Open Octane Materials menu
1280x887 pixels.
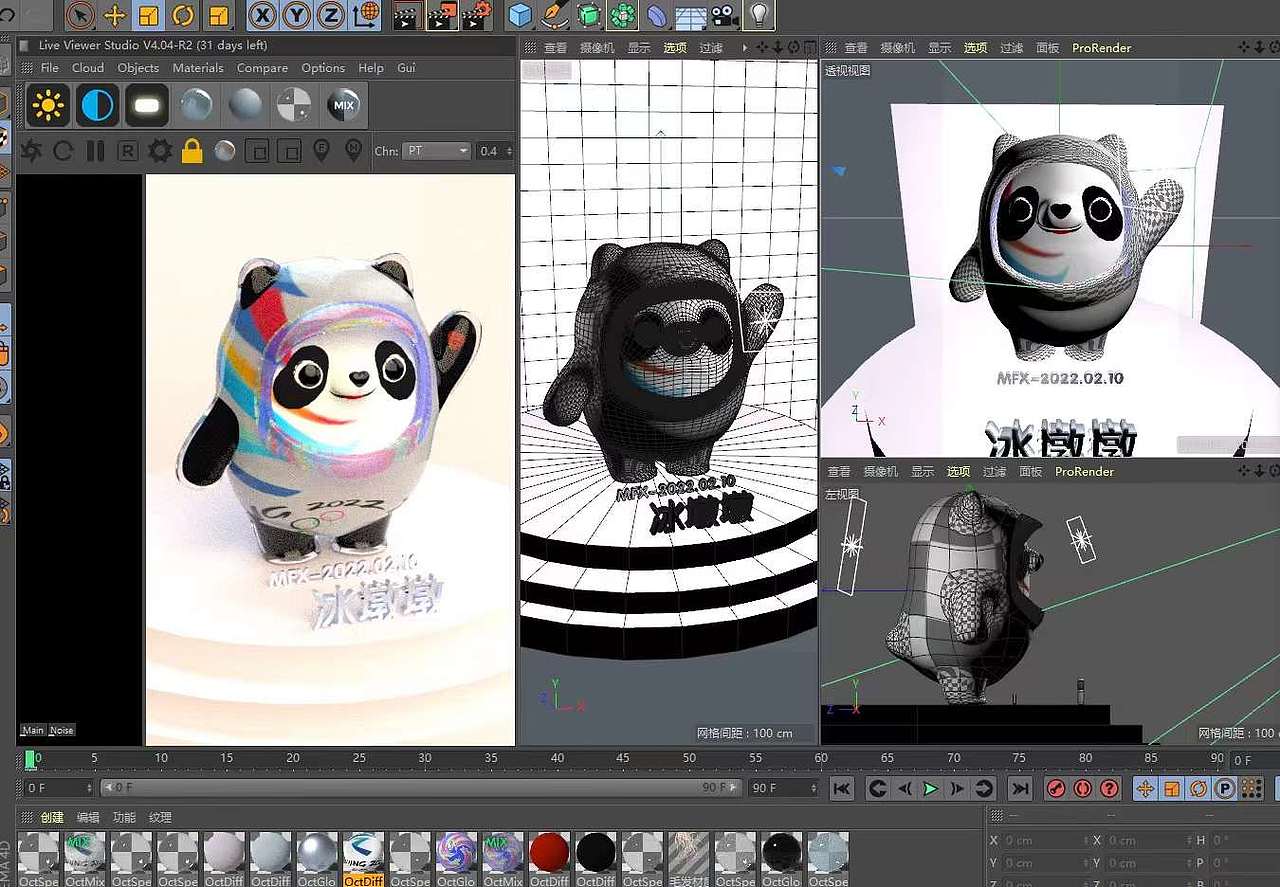click(x=198, y=68)
